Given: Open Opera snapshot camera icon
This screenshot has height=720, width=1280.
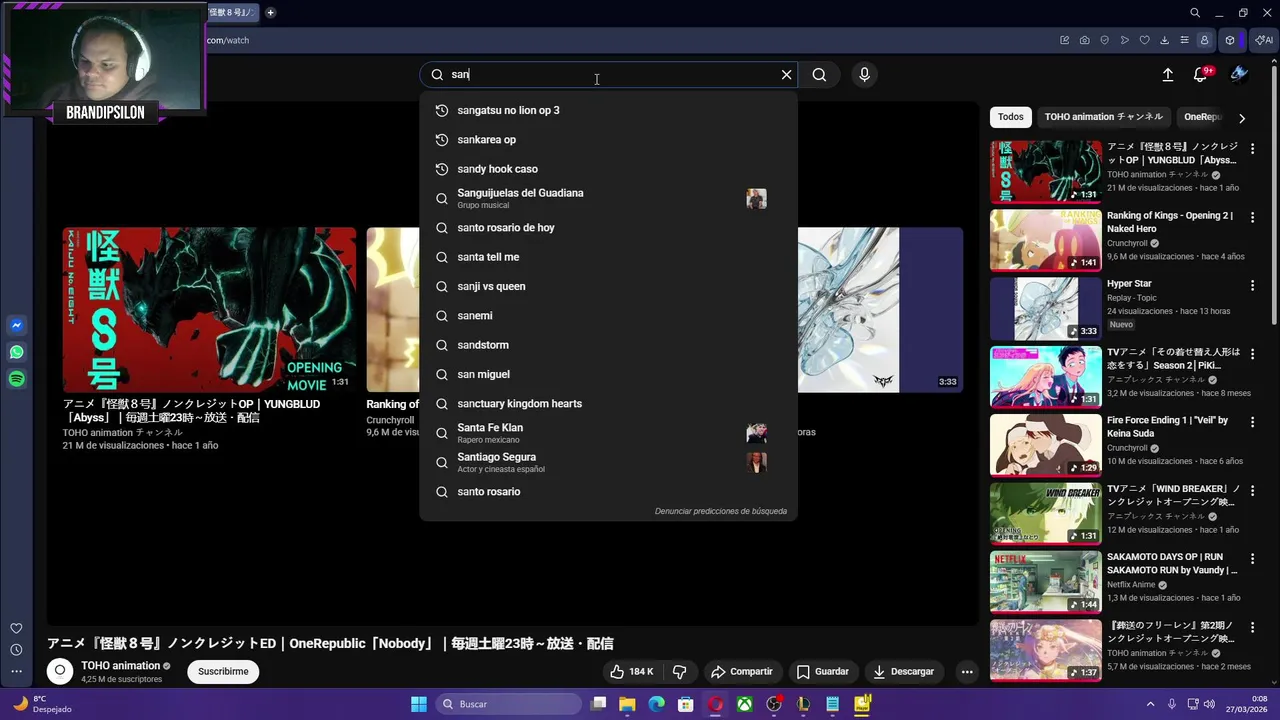Looking at the screenshot, I should coord(1085,40).
